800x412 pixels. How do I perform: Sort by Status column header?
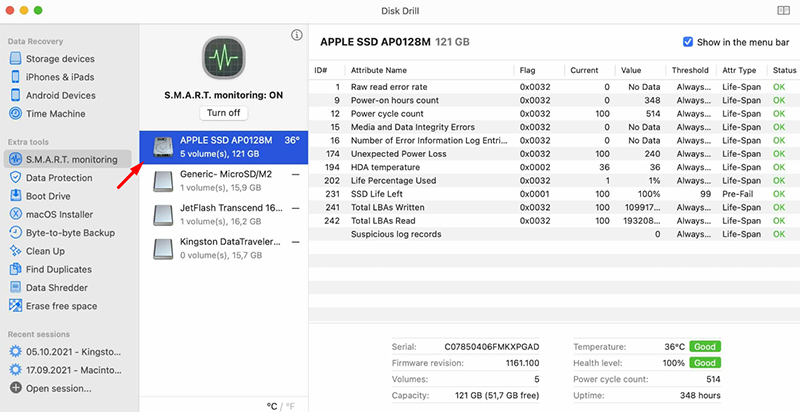pos(784,70)
